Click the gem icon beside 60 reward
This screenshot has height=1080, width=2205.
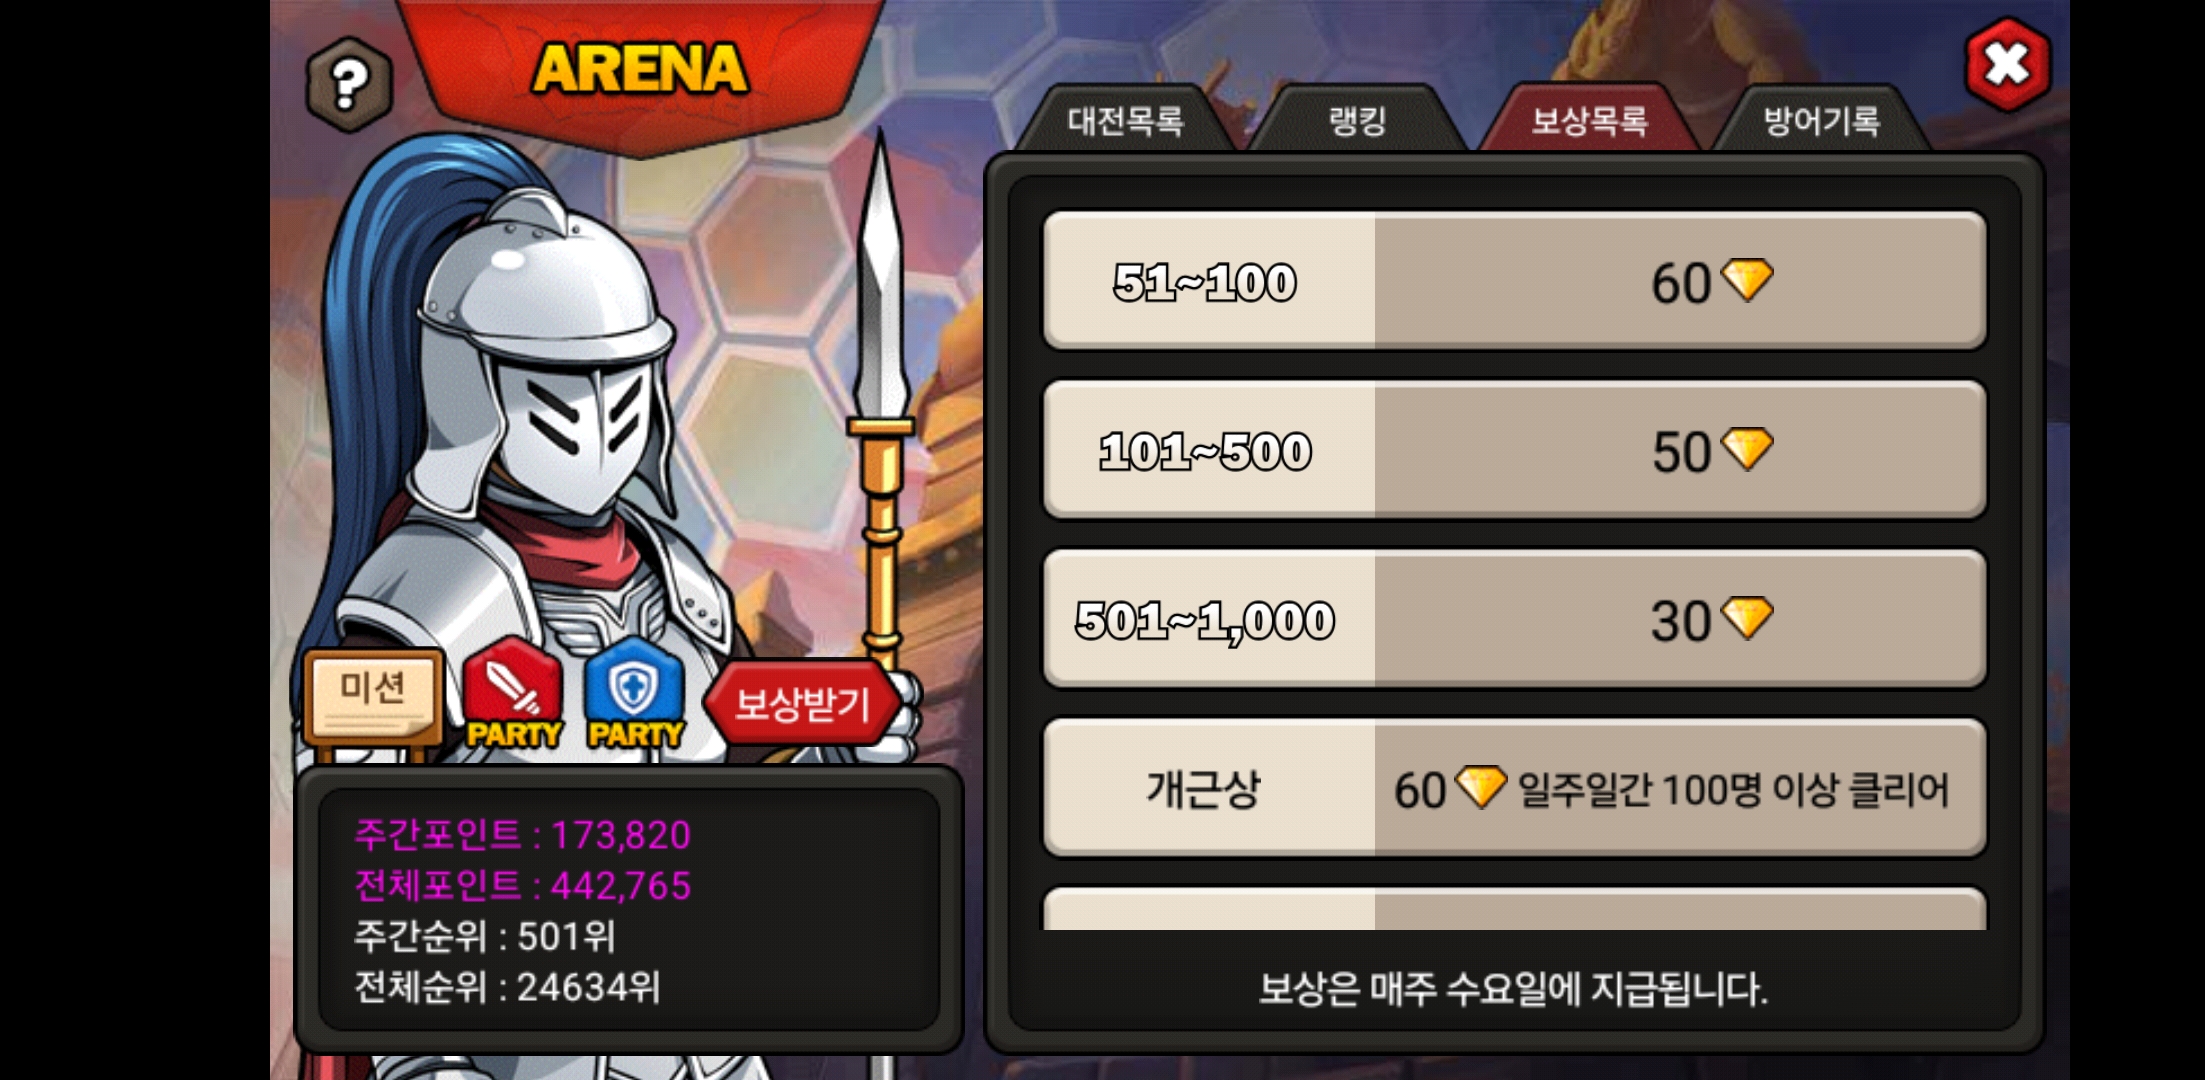click(1747, 280)
